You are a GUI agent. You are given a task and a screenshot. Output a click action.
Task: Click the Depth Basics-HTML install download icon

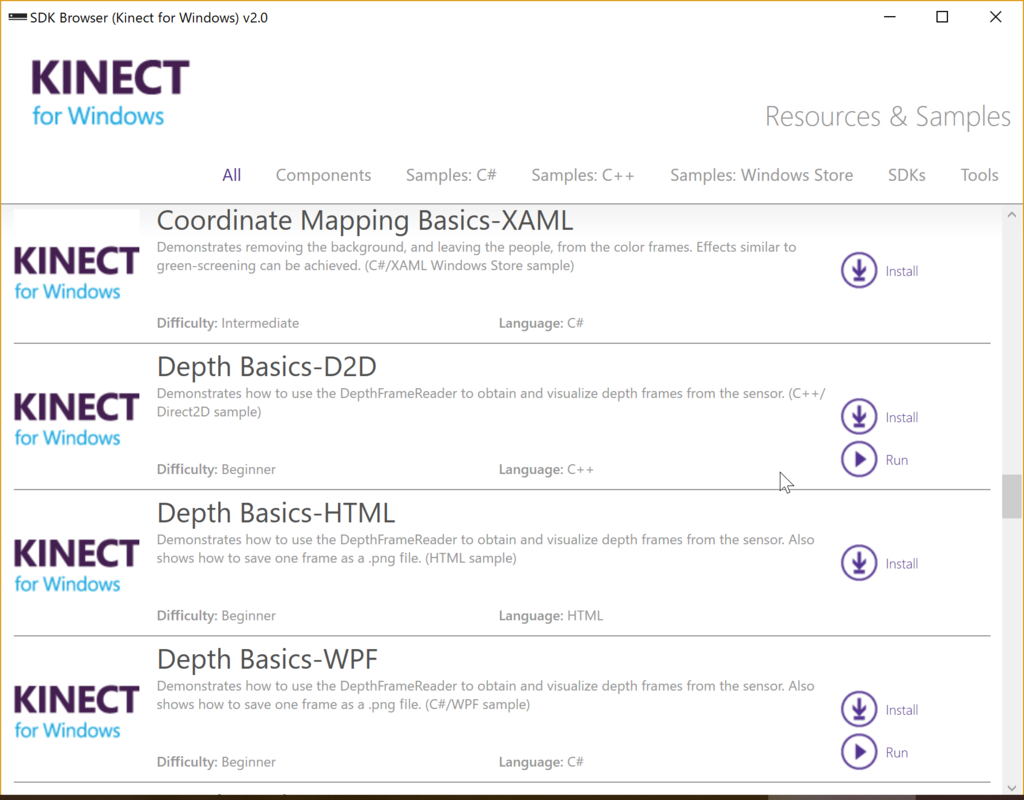(859, 563)
